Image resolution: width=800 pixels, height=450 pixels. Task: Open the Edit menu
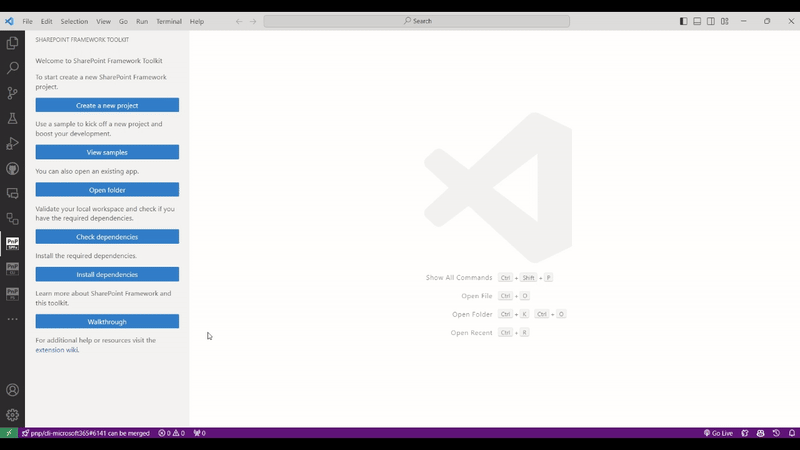click(x=46, y=21)
